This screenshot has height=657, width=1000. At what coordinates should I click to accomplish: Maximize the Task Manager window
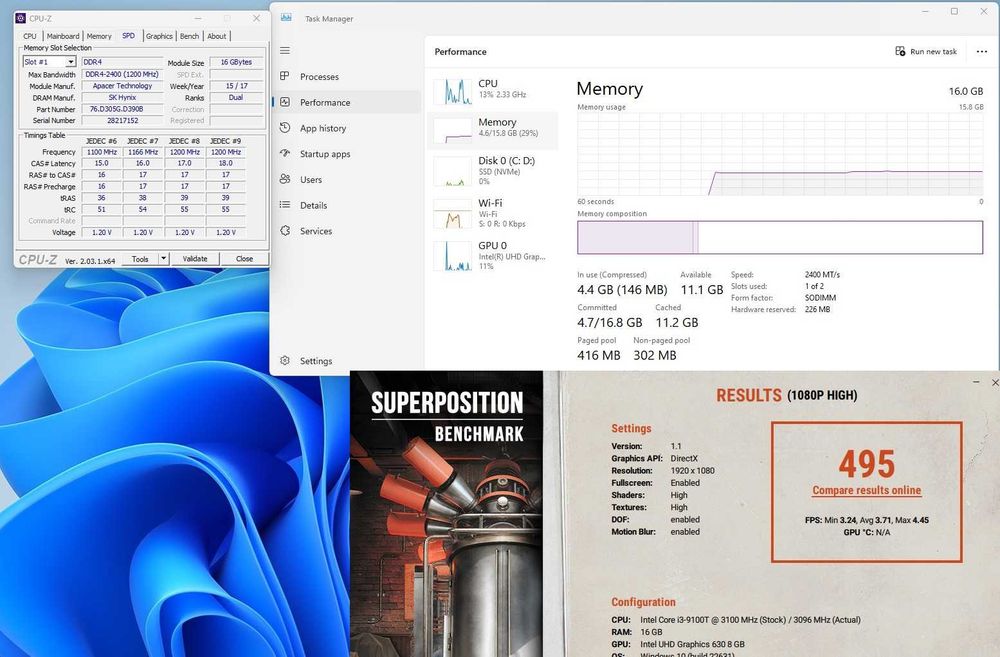954,11
